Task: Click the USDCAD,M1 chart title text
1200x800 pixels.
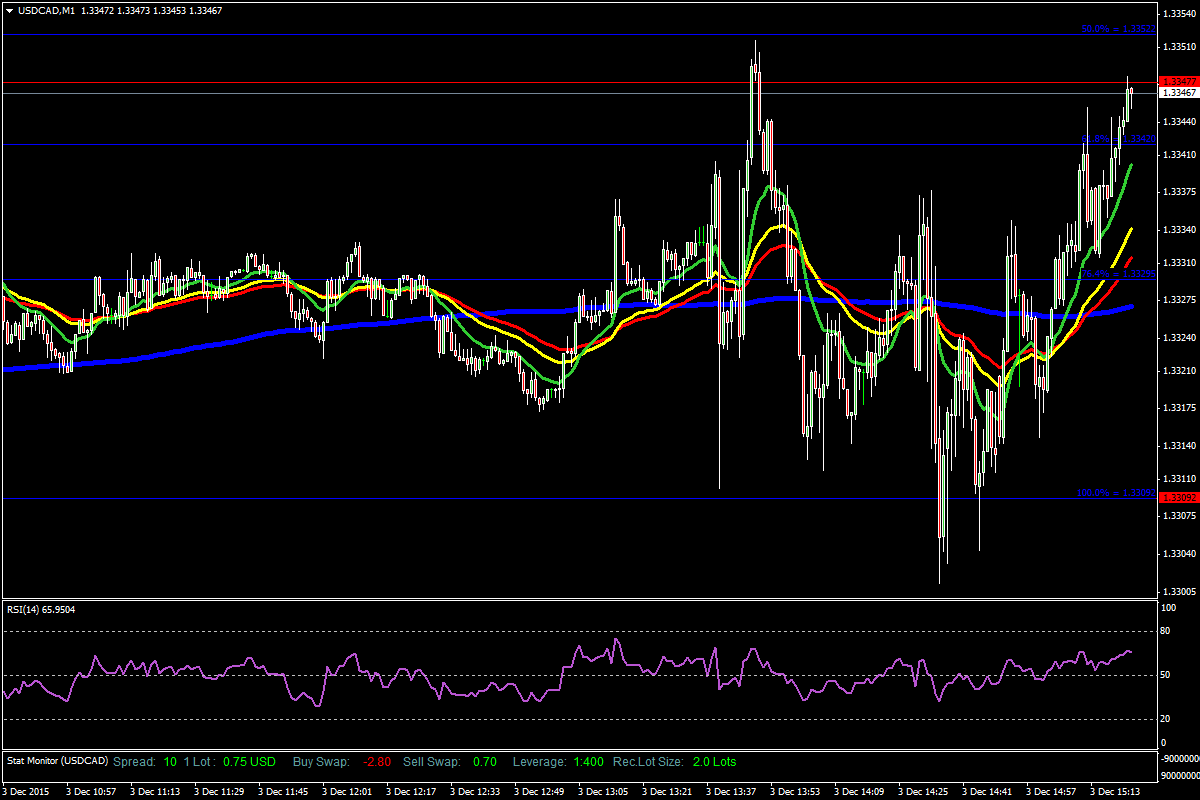Action: (x=47, y=10)
